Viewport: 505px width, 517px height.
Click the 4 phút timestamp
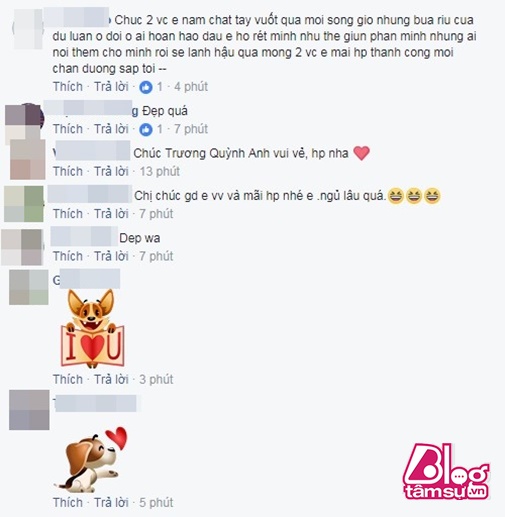click(x=191, y=87)
